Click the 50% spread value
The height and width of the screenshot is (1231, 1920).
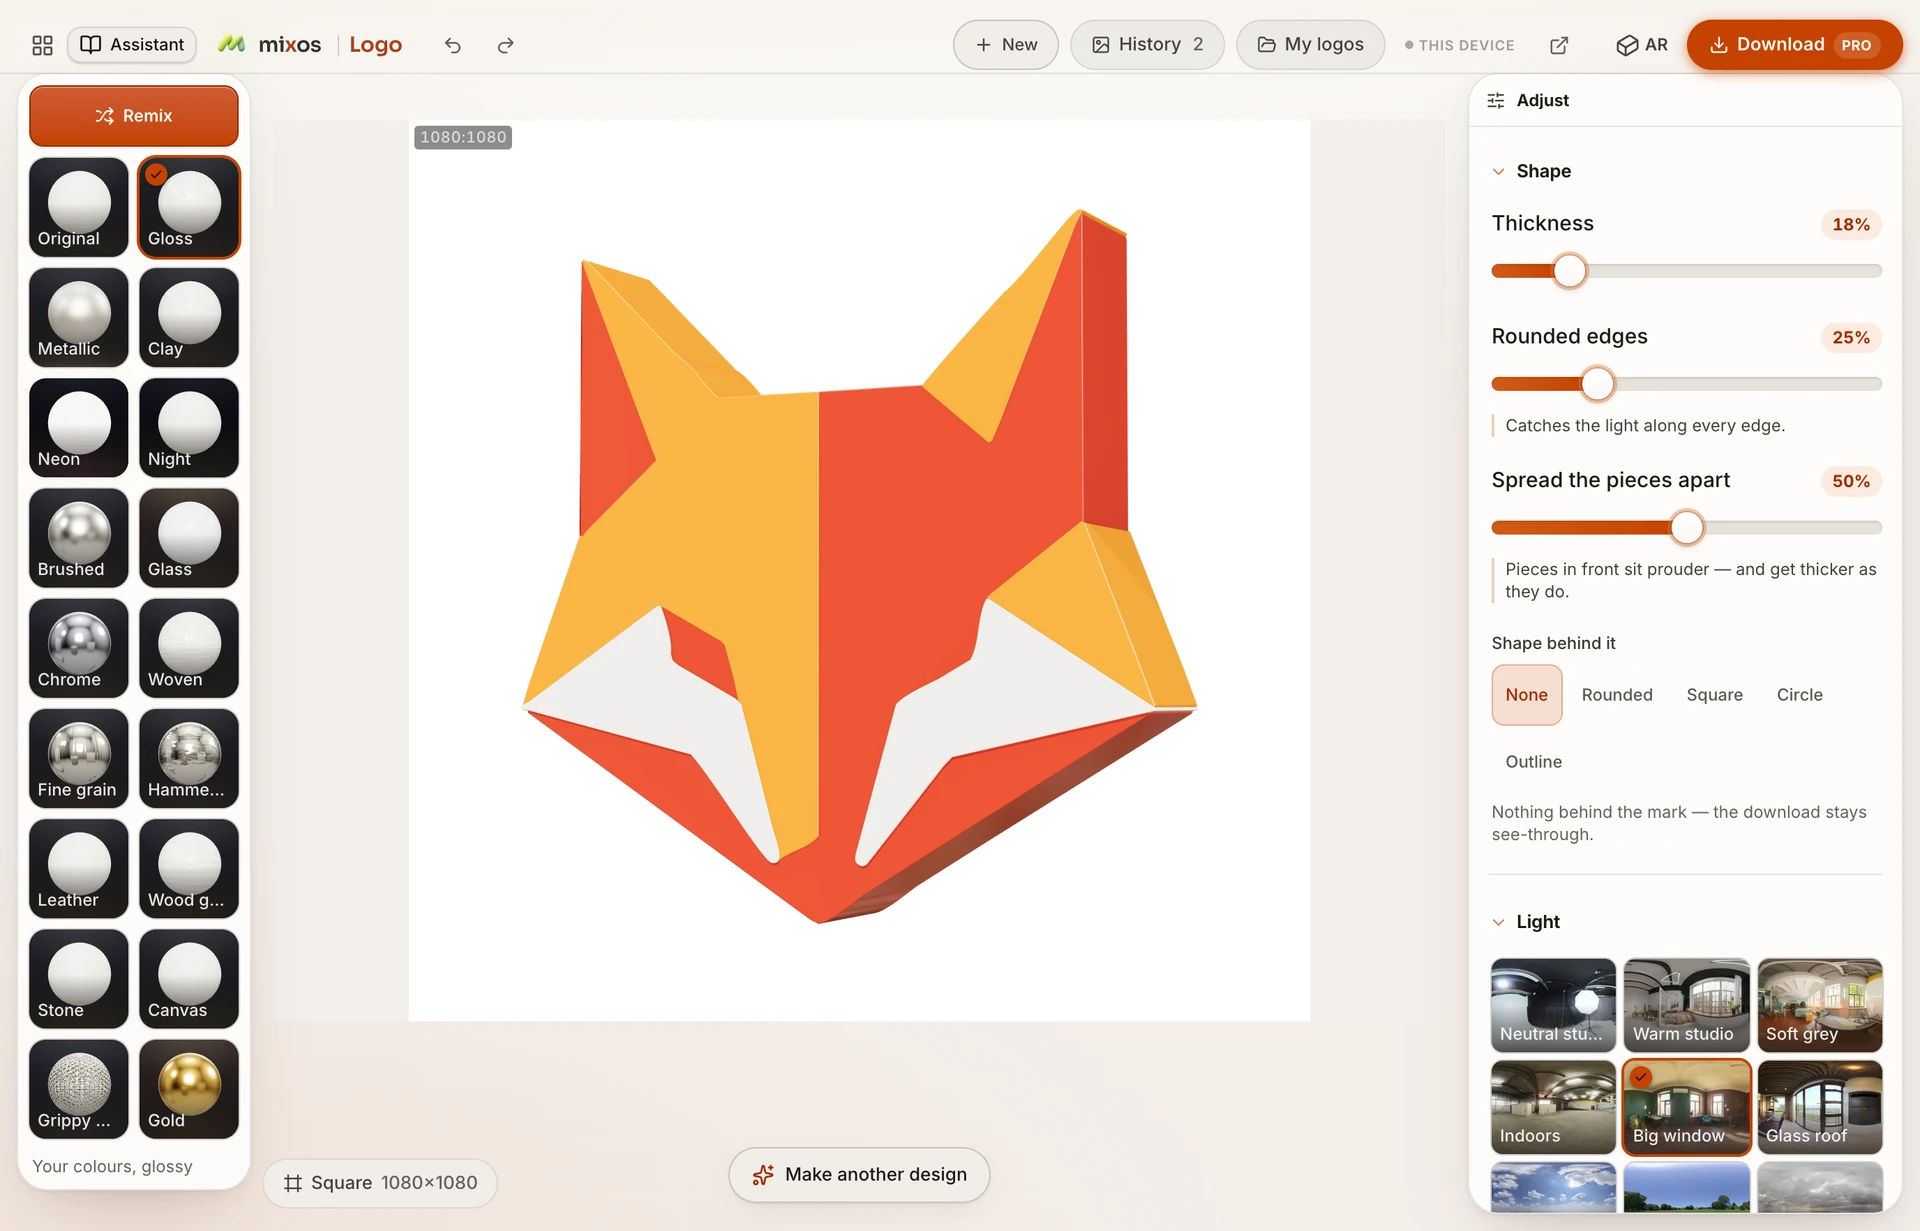coord(1851,482)
